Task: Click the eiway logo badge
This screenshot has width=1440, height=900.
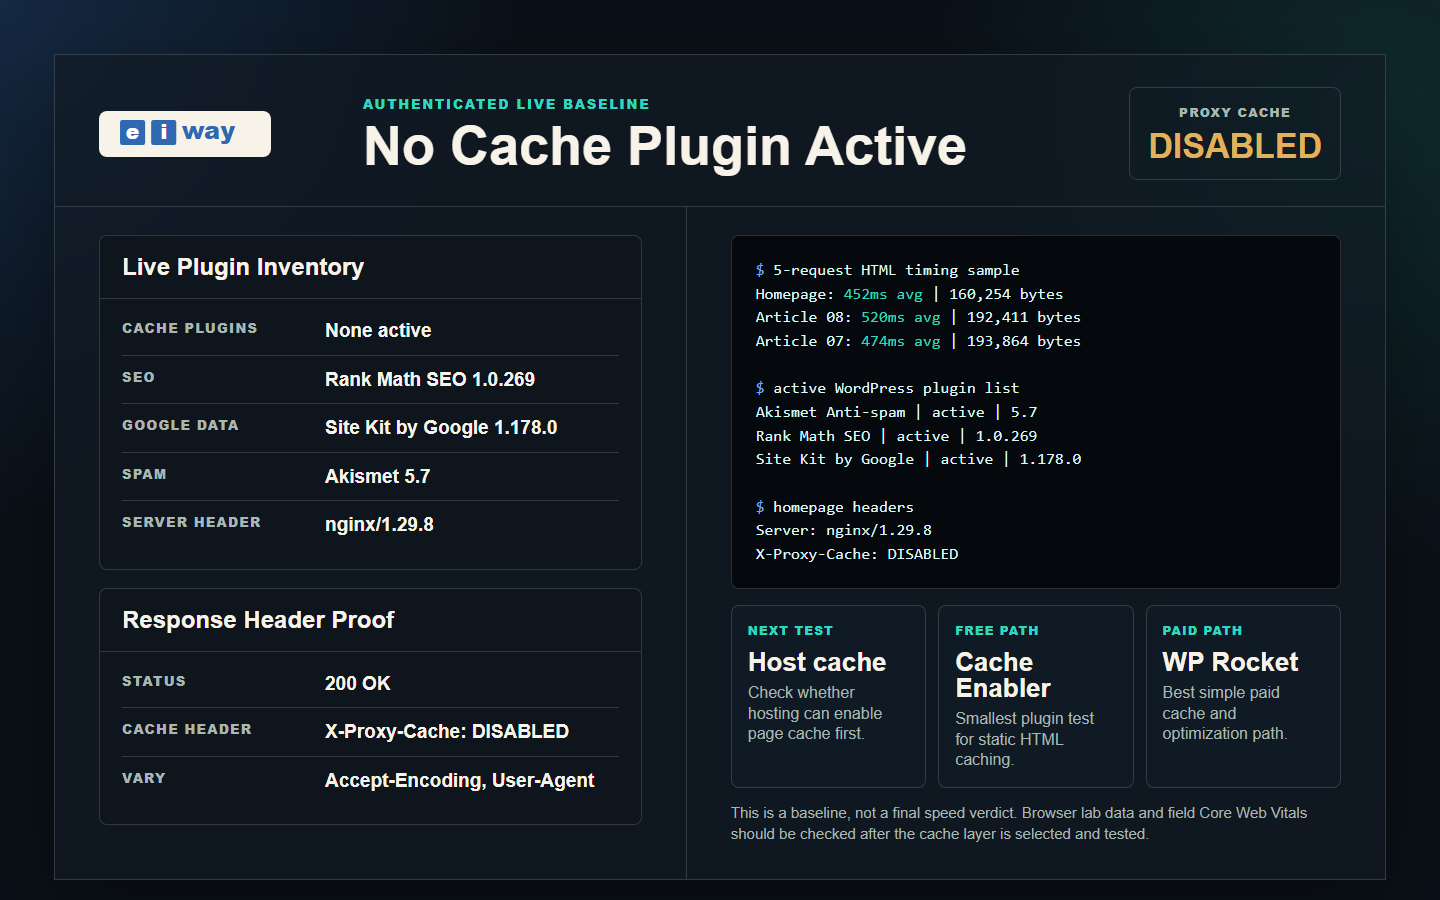Action: coord(185,134)
